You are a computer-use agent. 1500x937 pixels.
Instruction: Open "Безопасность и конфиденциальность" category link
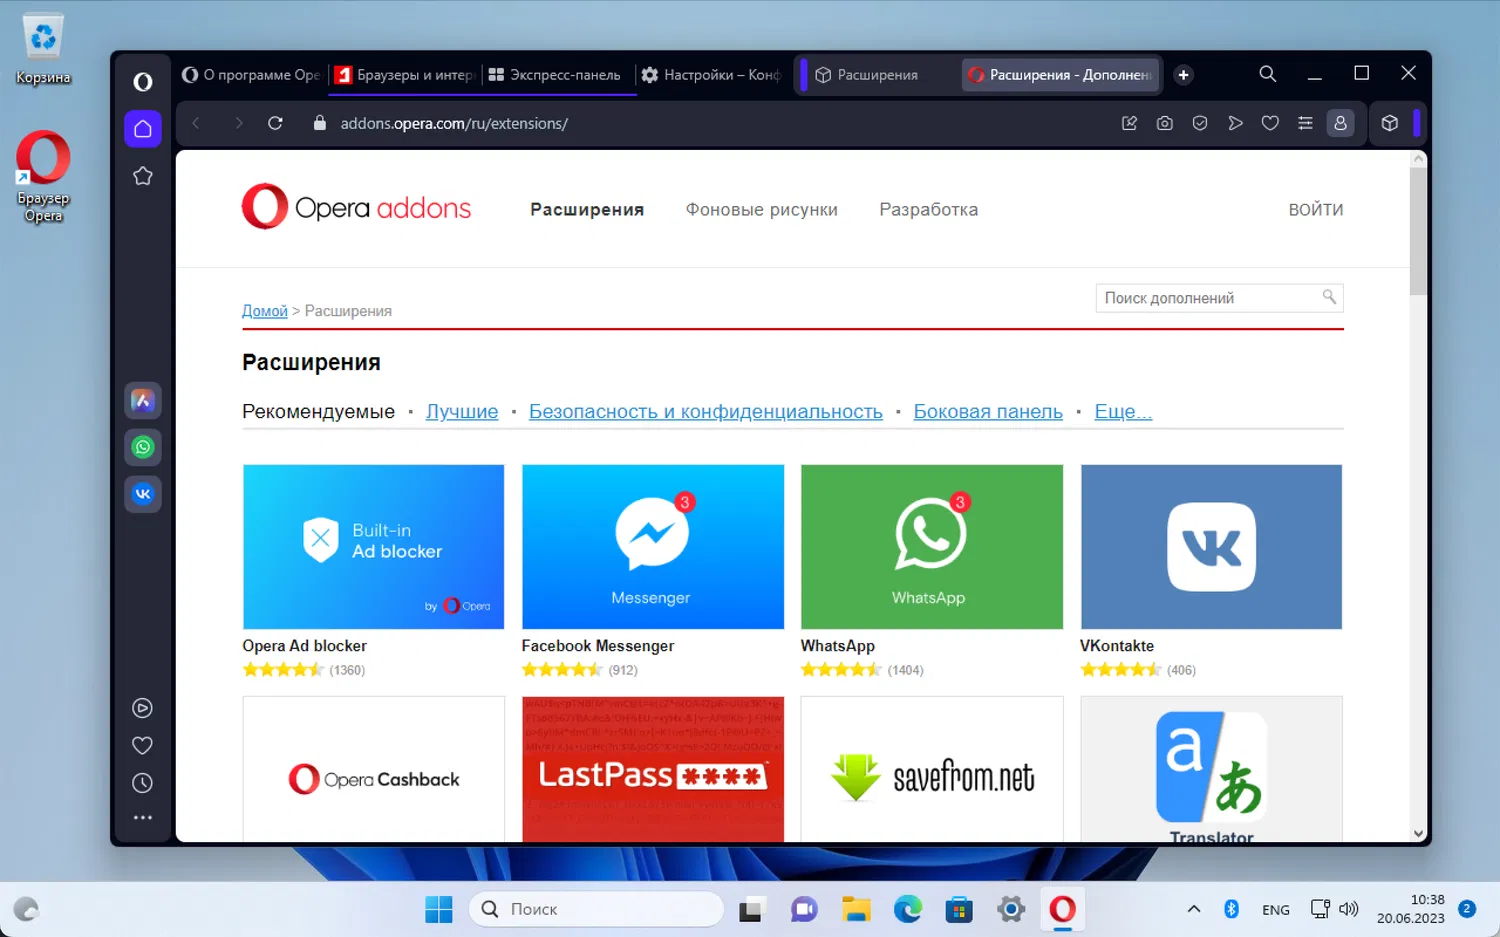tap(706, 411)
